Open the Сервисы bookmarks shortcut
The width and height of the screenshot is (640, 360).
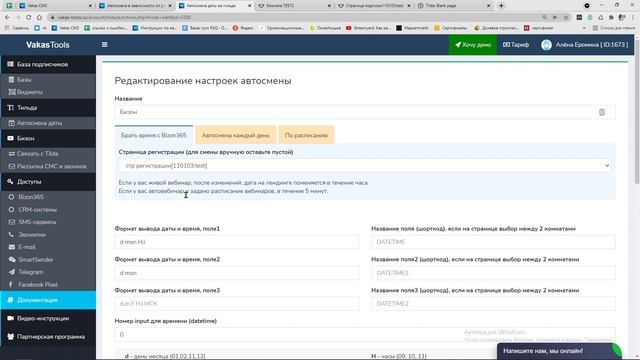tap(17, 28)
